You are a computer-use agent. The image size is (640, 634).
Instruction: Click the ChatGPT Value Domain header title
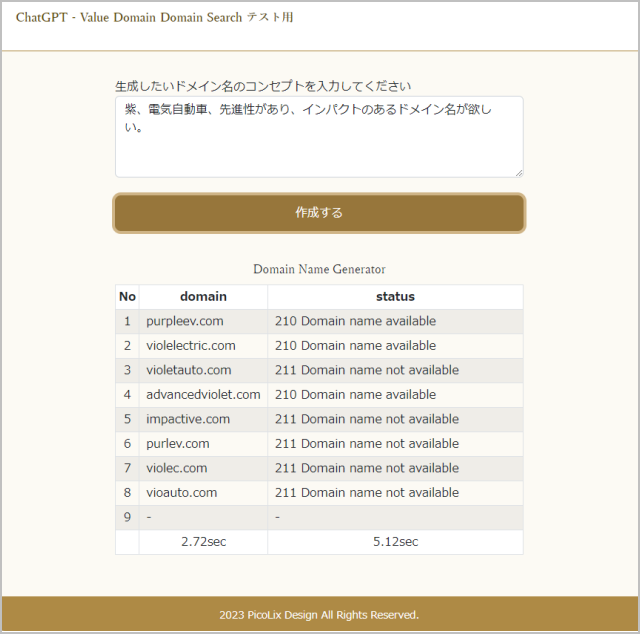[154, 18]
